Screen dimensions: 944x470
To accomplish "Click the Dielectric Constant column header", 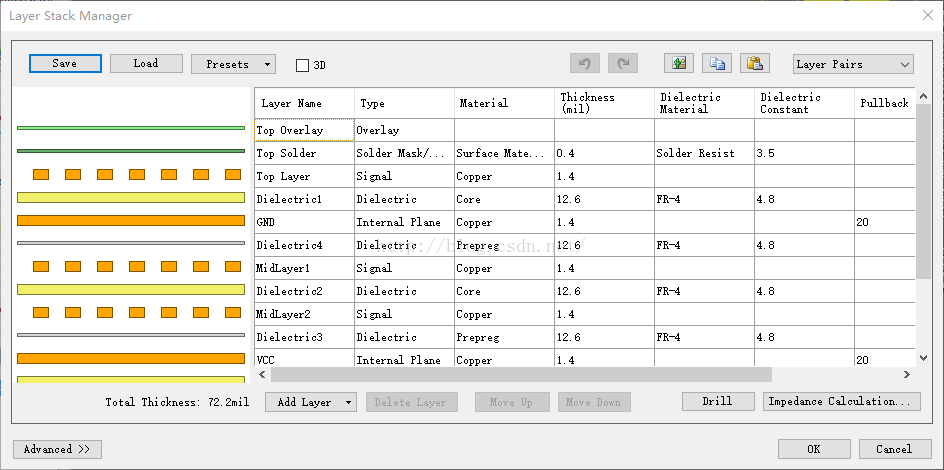I will point(804,103).
